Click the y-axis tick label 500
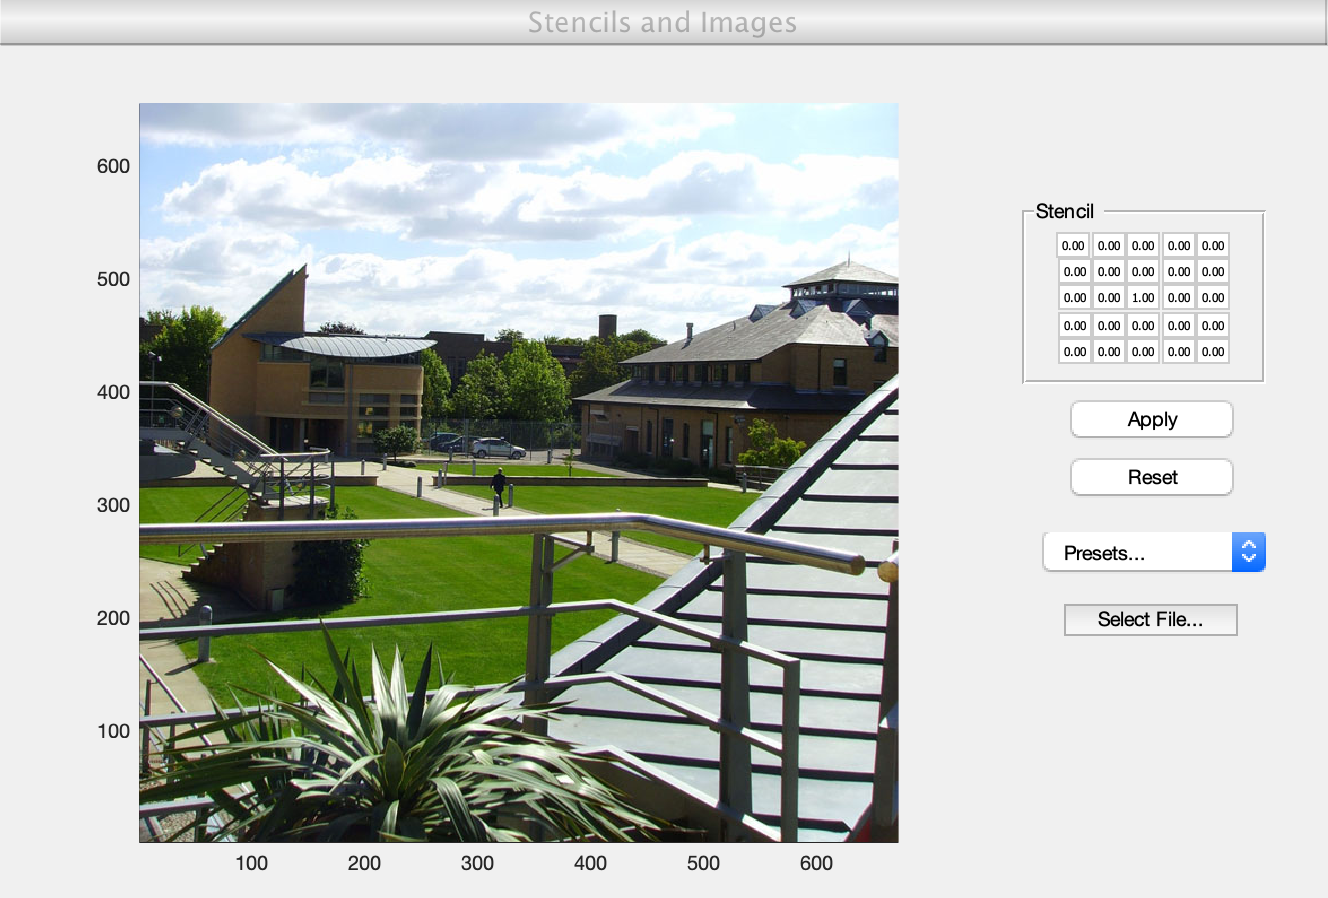Screen dimensions: 1328x898 (x=113, y=279)
